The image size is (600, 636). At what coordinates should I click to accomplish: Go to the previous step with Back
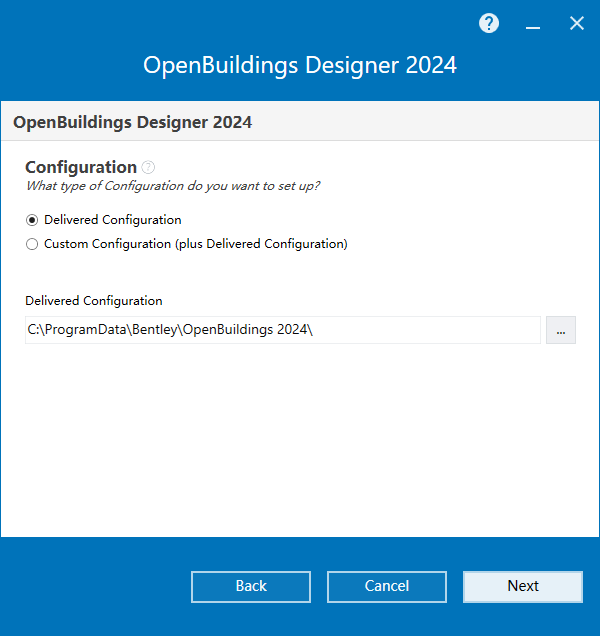point(251,587)
